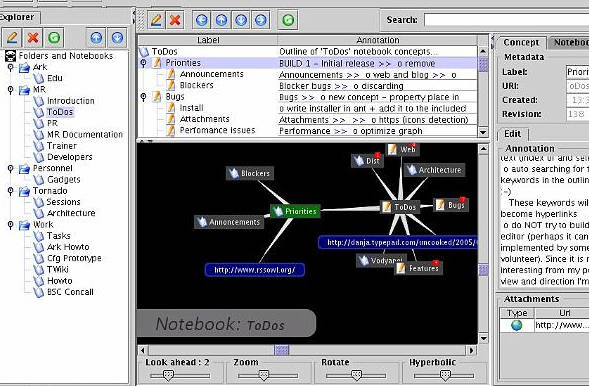Click the red X delete icon in outline toolbar

tap(175, 20)
